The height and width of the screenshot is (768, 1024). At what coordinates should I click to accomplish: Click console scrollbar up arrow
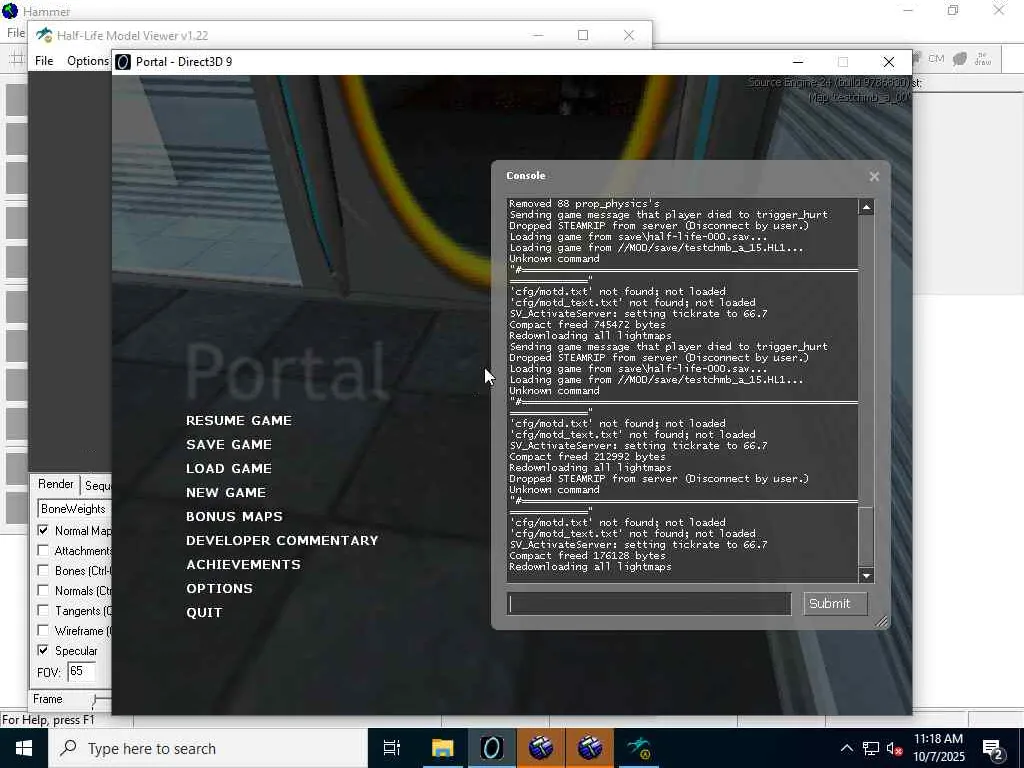click(866, 208)
